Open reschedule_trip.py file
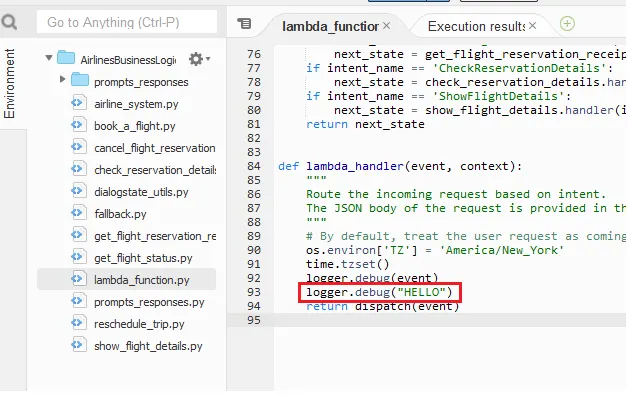 point(139,324)
